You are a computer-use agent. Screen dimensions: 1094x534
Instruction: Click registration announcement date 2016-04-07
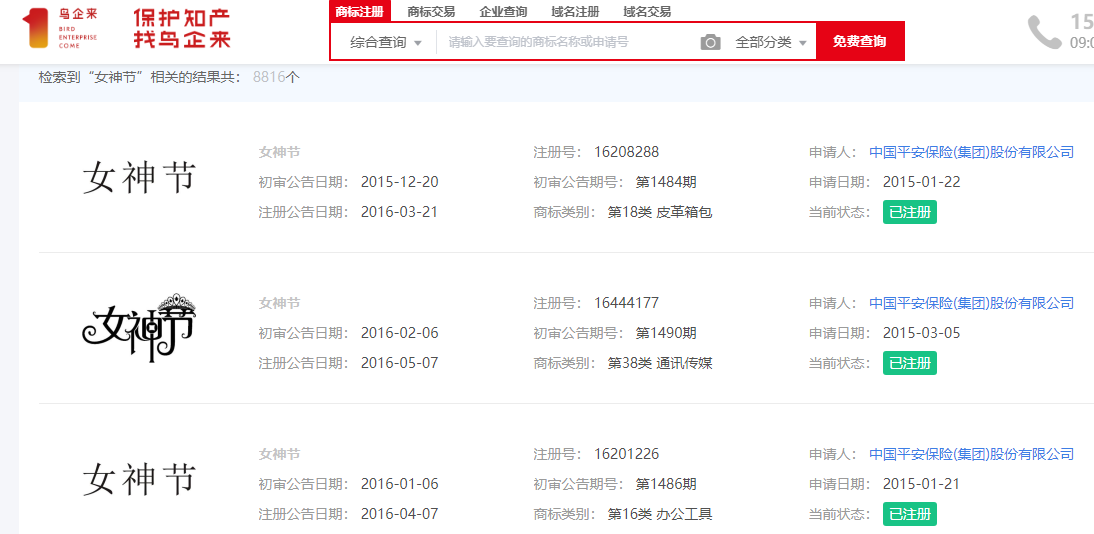[x=400, y=514]
